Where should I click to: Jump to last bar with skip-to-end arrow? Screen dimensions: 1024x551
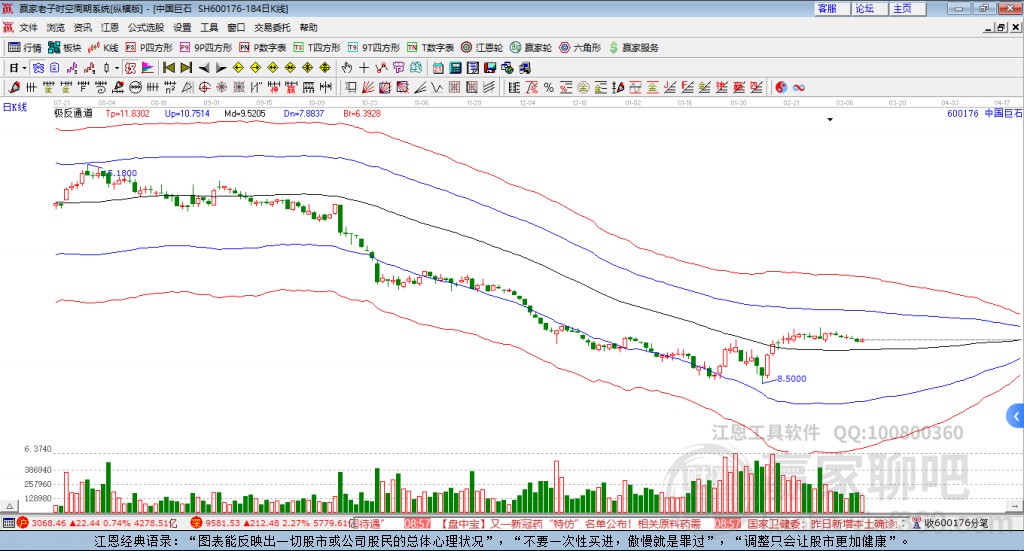[x=186, y=68]
